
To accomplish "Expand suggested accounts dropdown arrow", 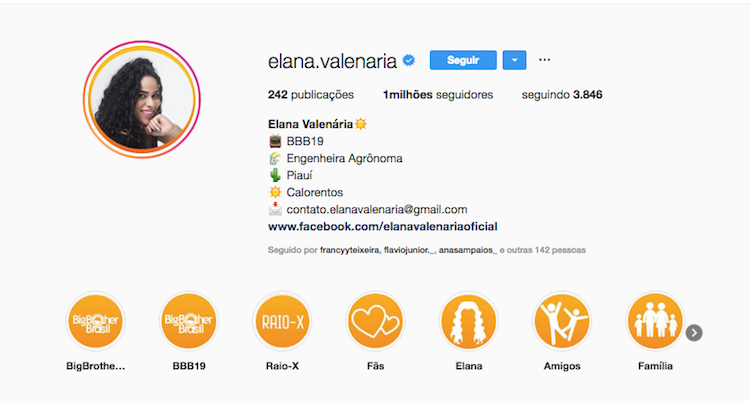I will point(514,60).
